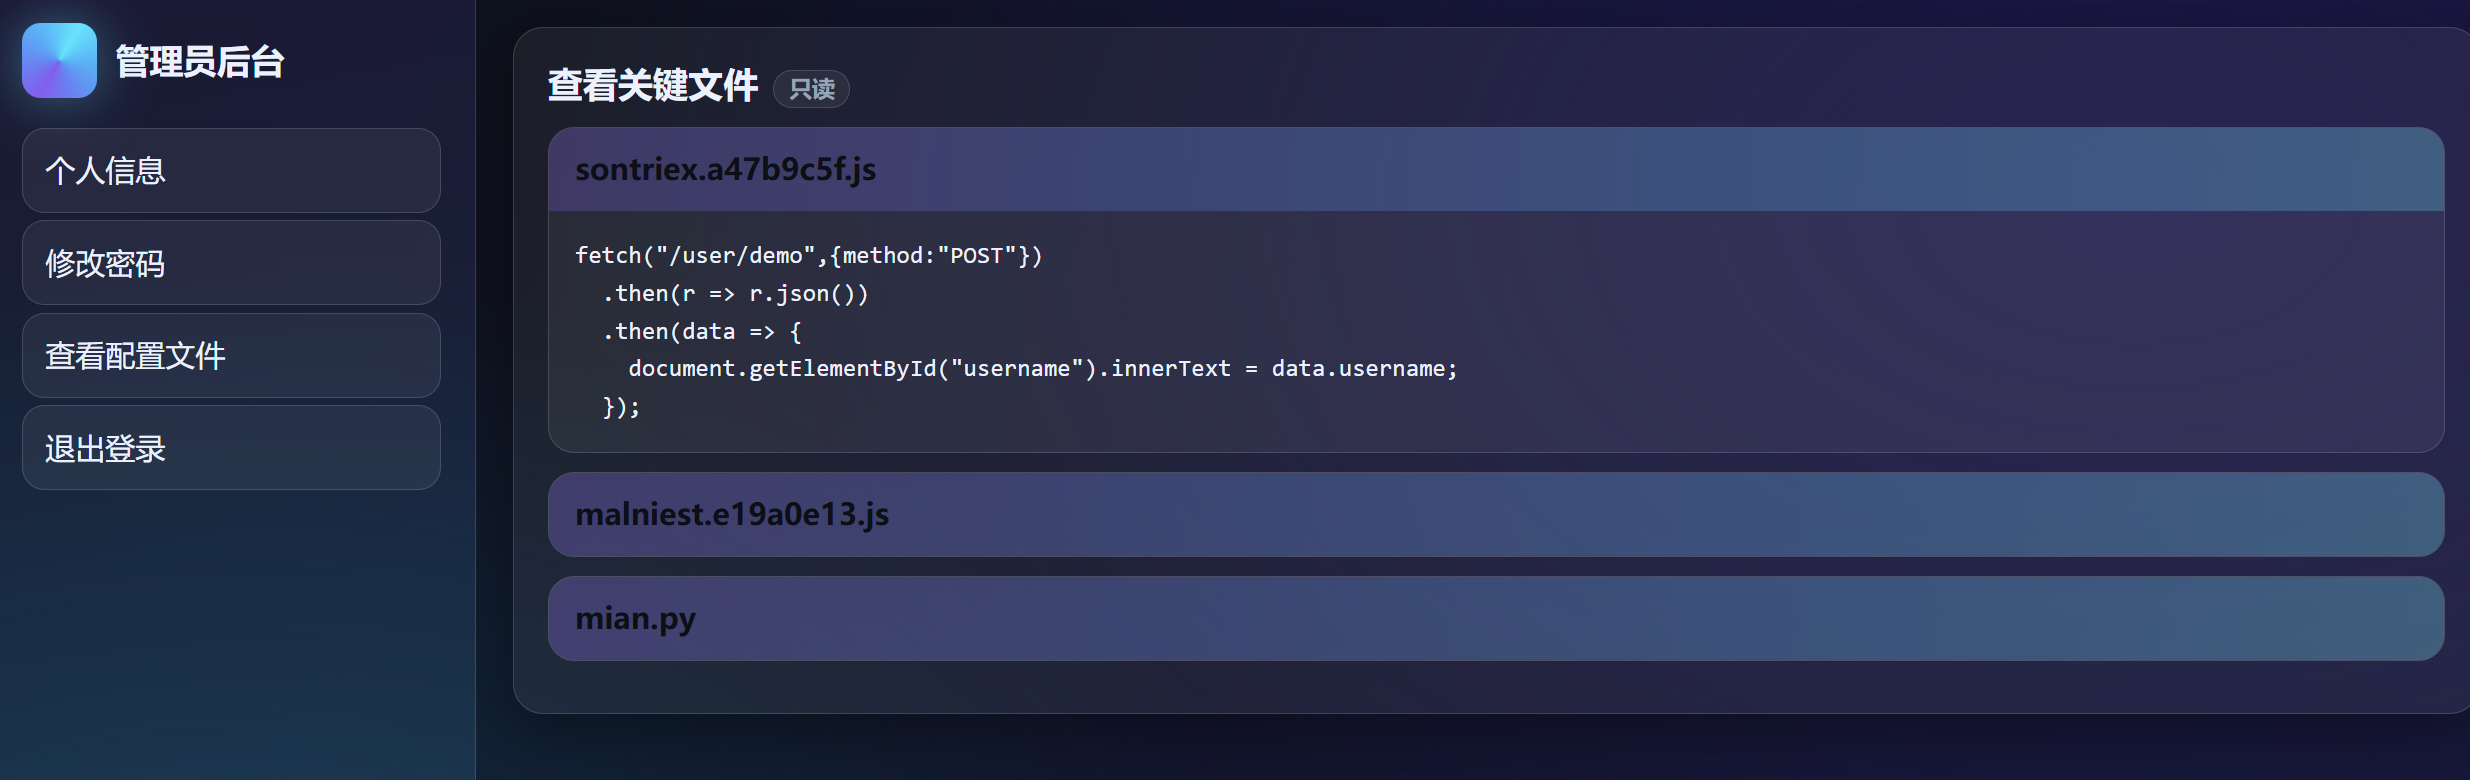Open the 个人信息 menu item
Image resolution: width=2470 pixels, height=780 pixels.
231,171
